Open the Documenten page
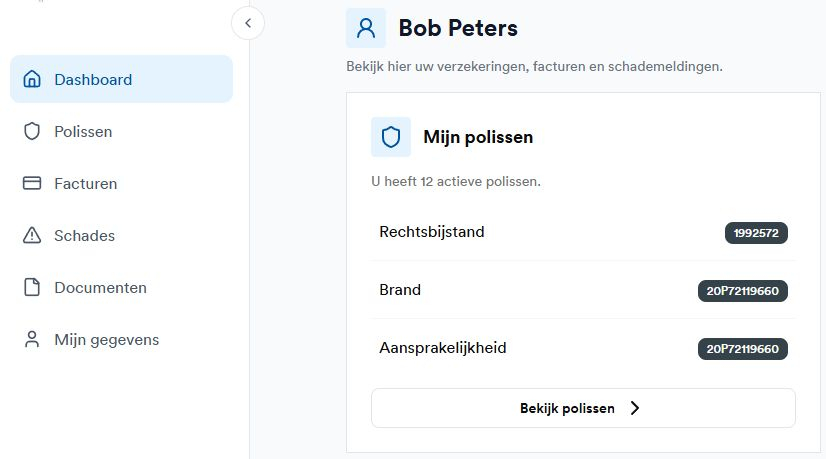 [x=100, y=288]
